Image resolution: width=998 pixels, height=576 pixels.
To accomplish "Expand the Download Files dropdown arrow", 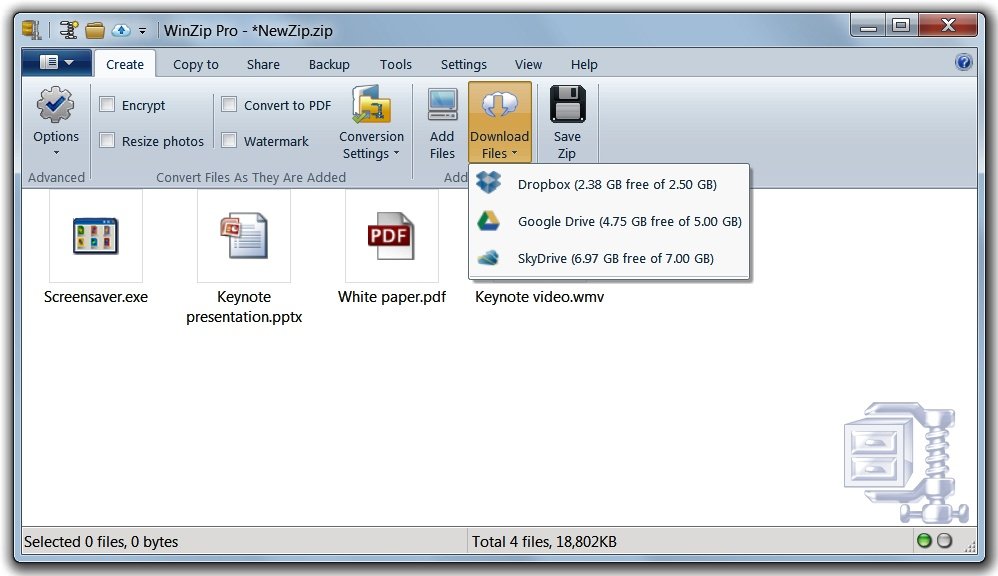I will pyautogui.click(x=514, y=153).
